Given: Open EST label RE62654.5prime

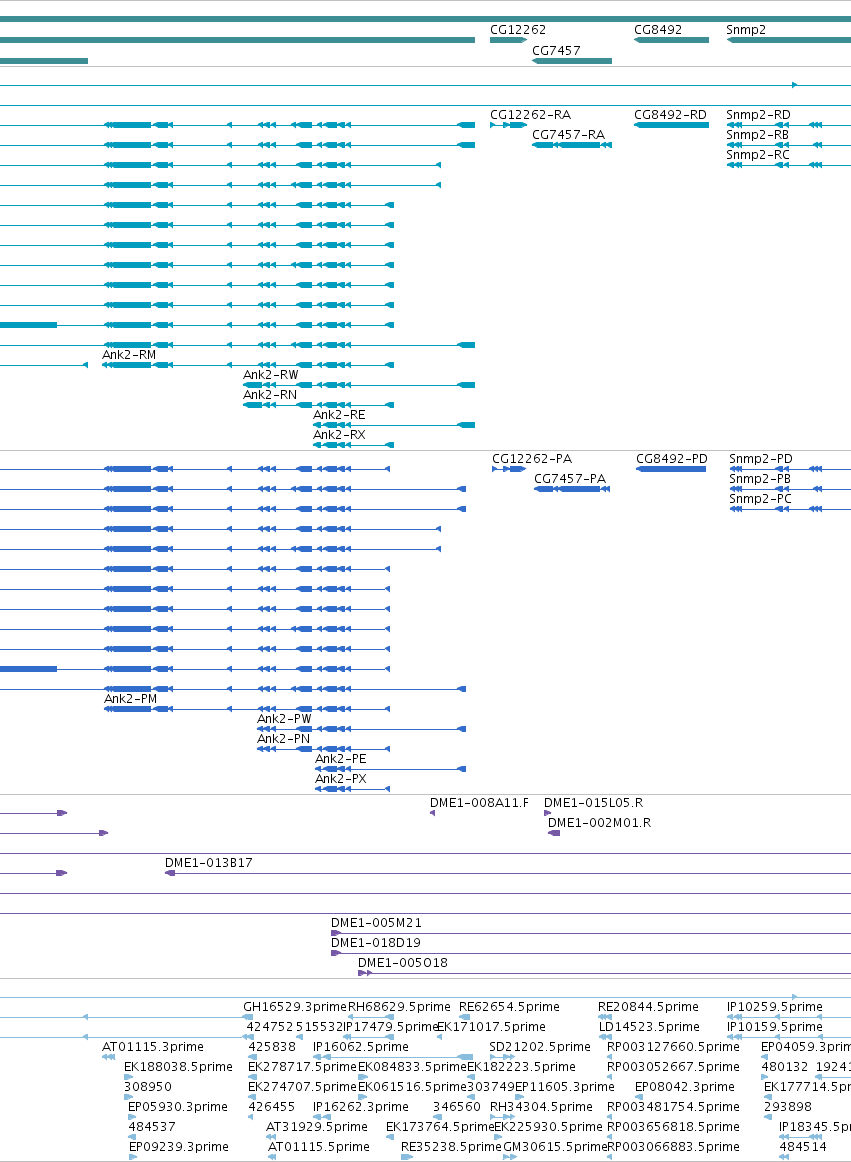Looking at the screenshot, I should point(509,1006).
